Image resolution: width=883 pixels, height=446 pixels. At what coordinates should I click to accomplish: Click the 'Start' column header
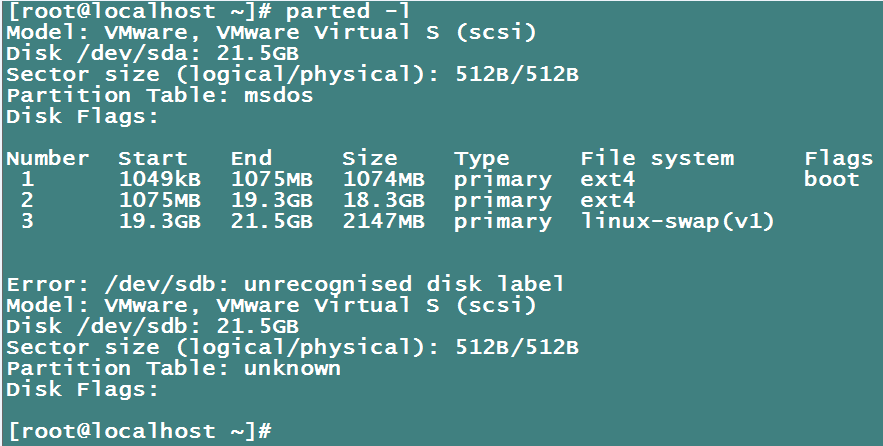(152, 158)
